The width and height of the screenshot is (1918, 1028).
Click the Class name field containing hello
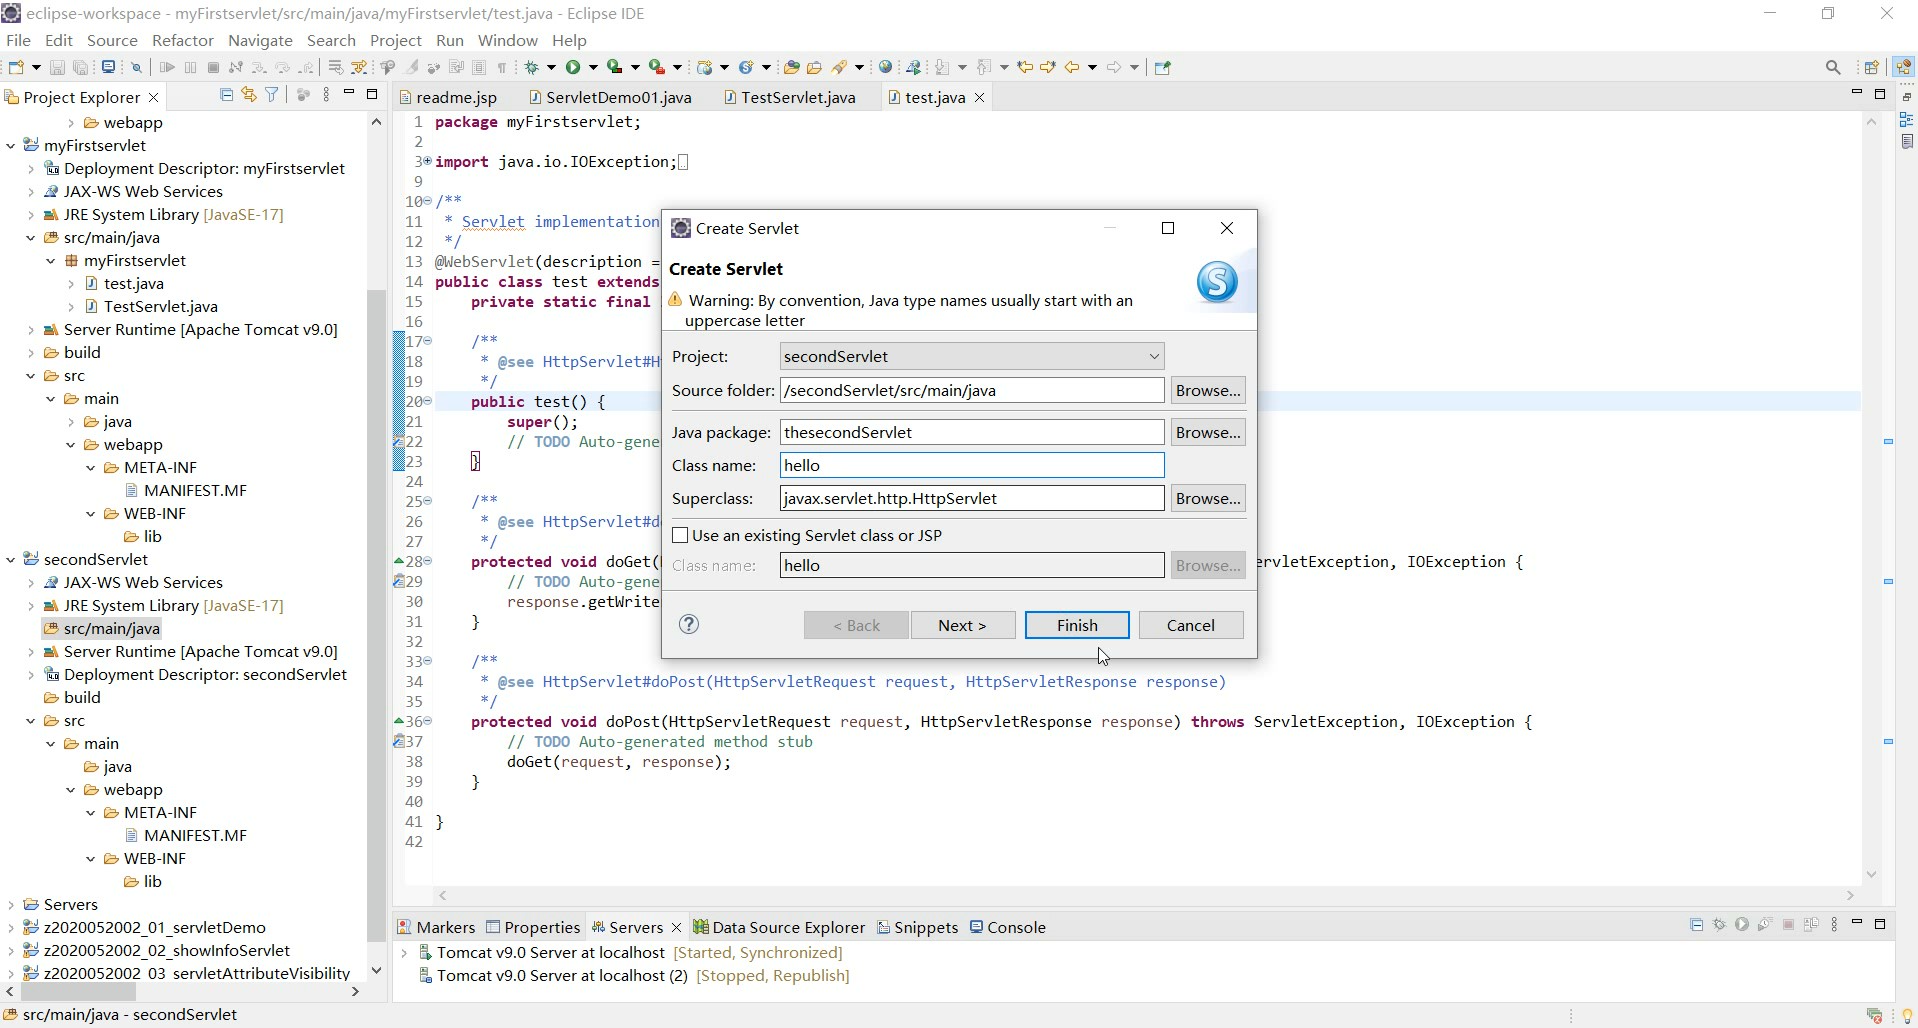971,466
